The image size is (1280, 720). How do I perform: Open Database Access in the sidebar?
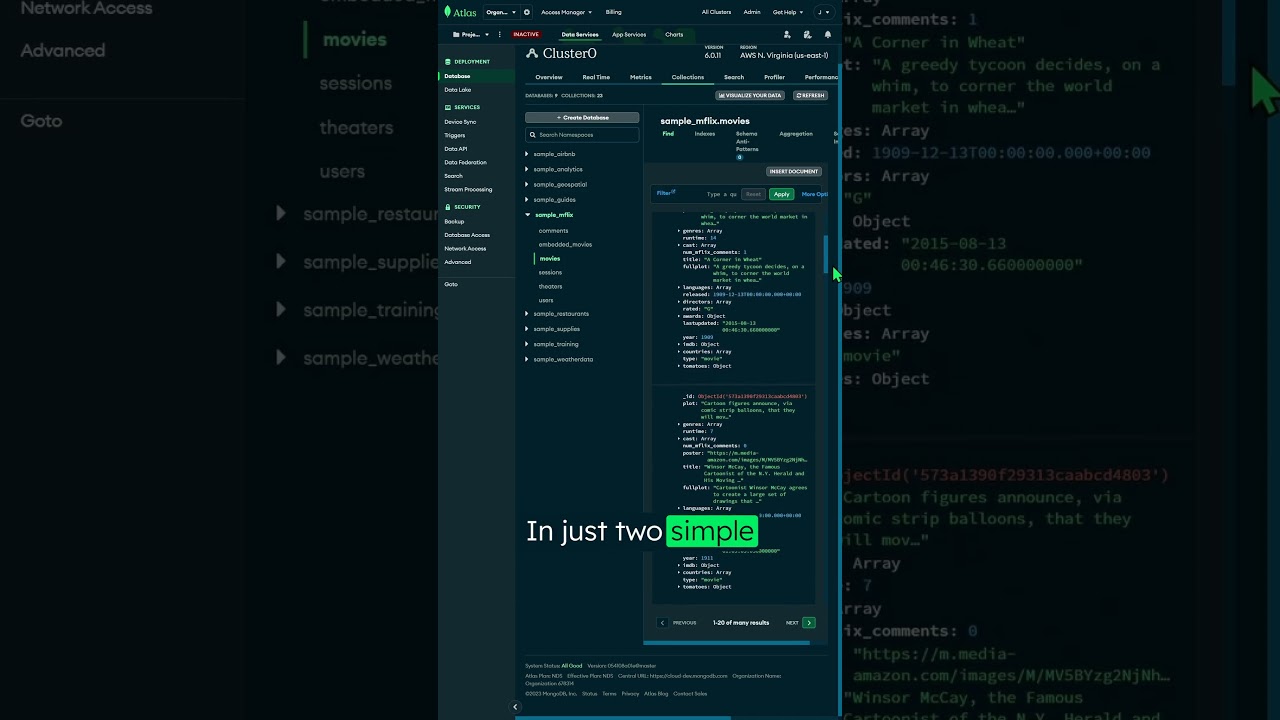pyautogui.click(x=467, y=235)
